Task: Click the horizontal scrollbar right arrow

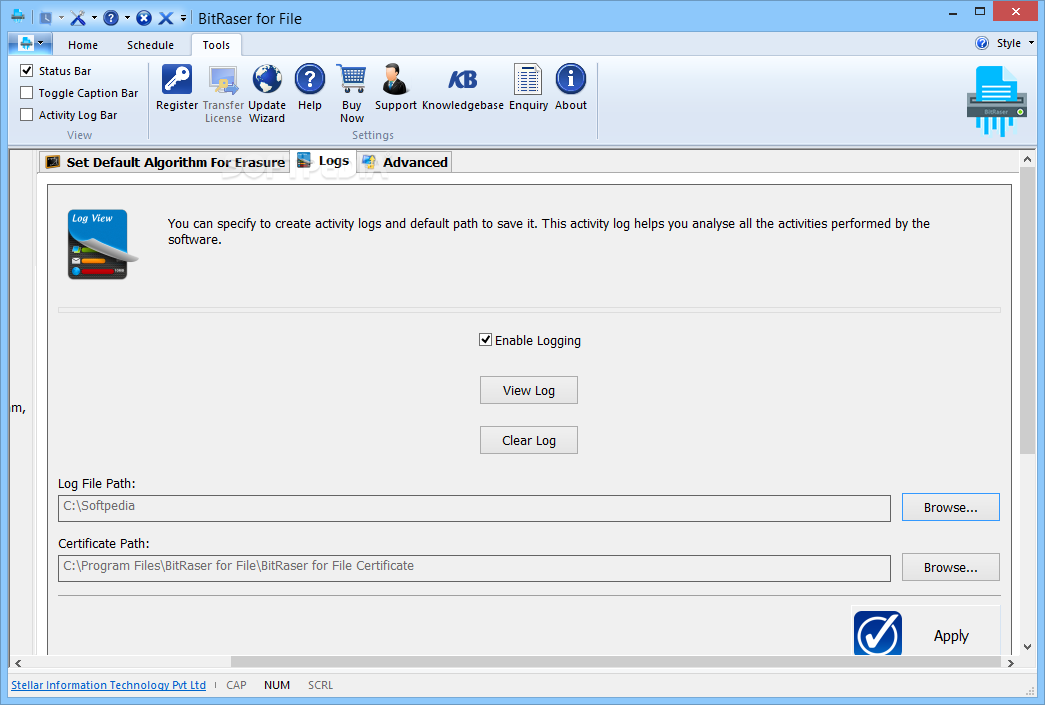Action: (1010, 663)
